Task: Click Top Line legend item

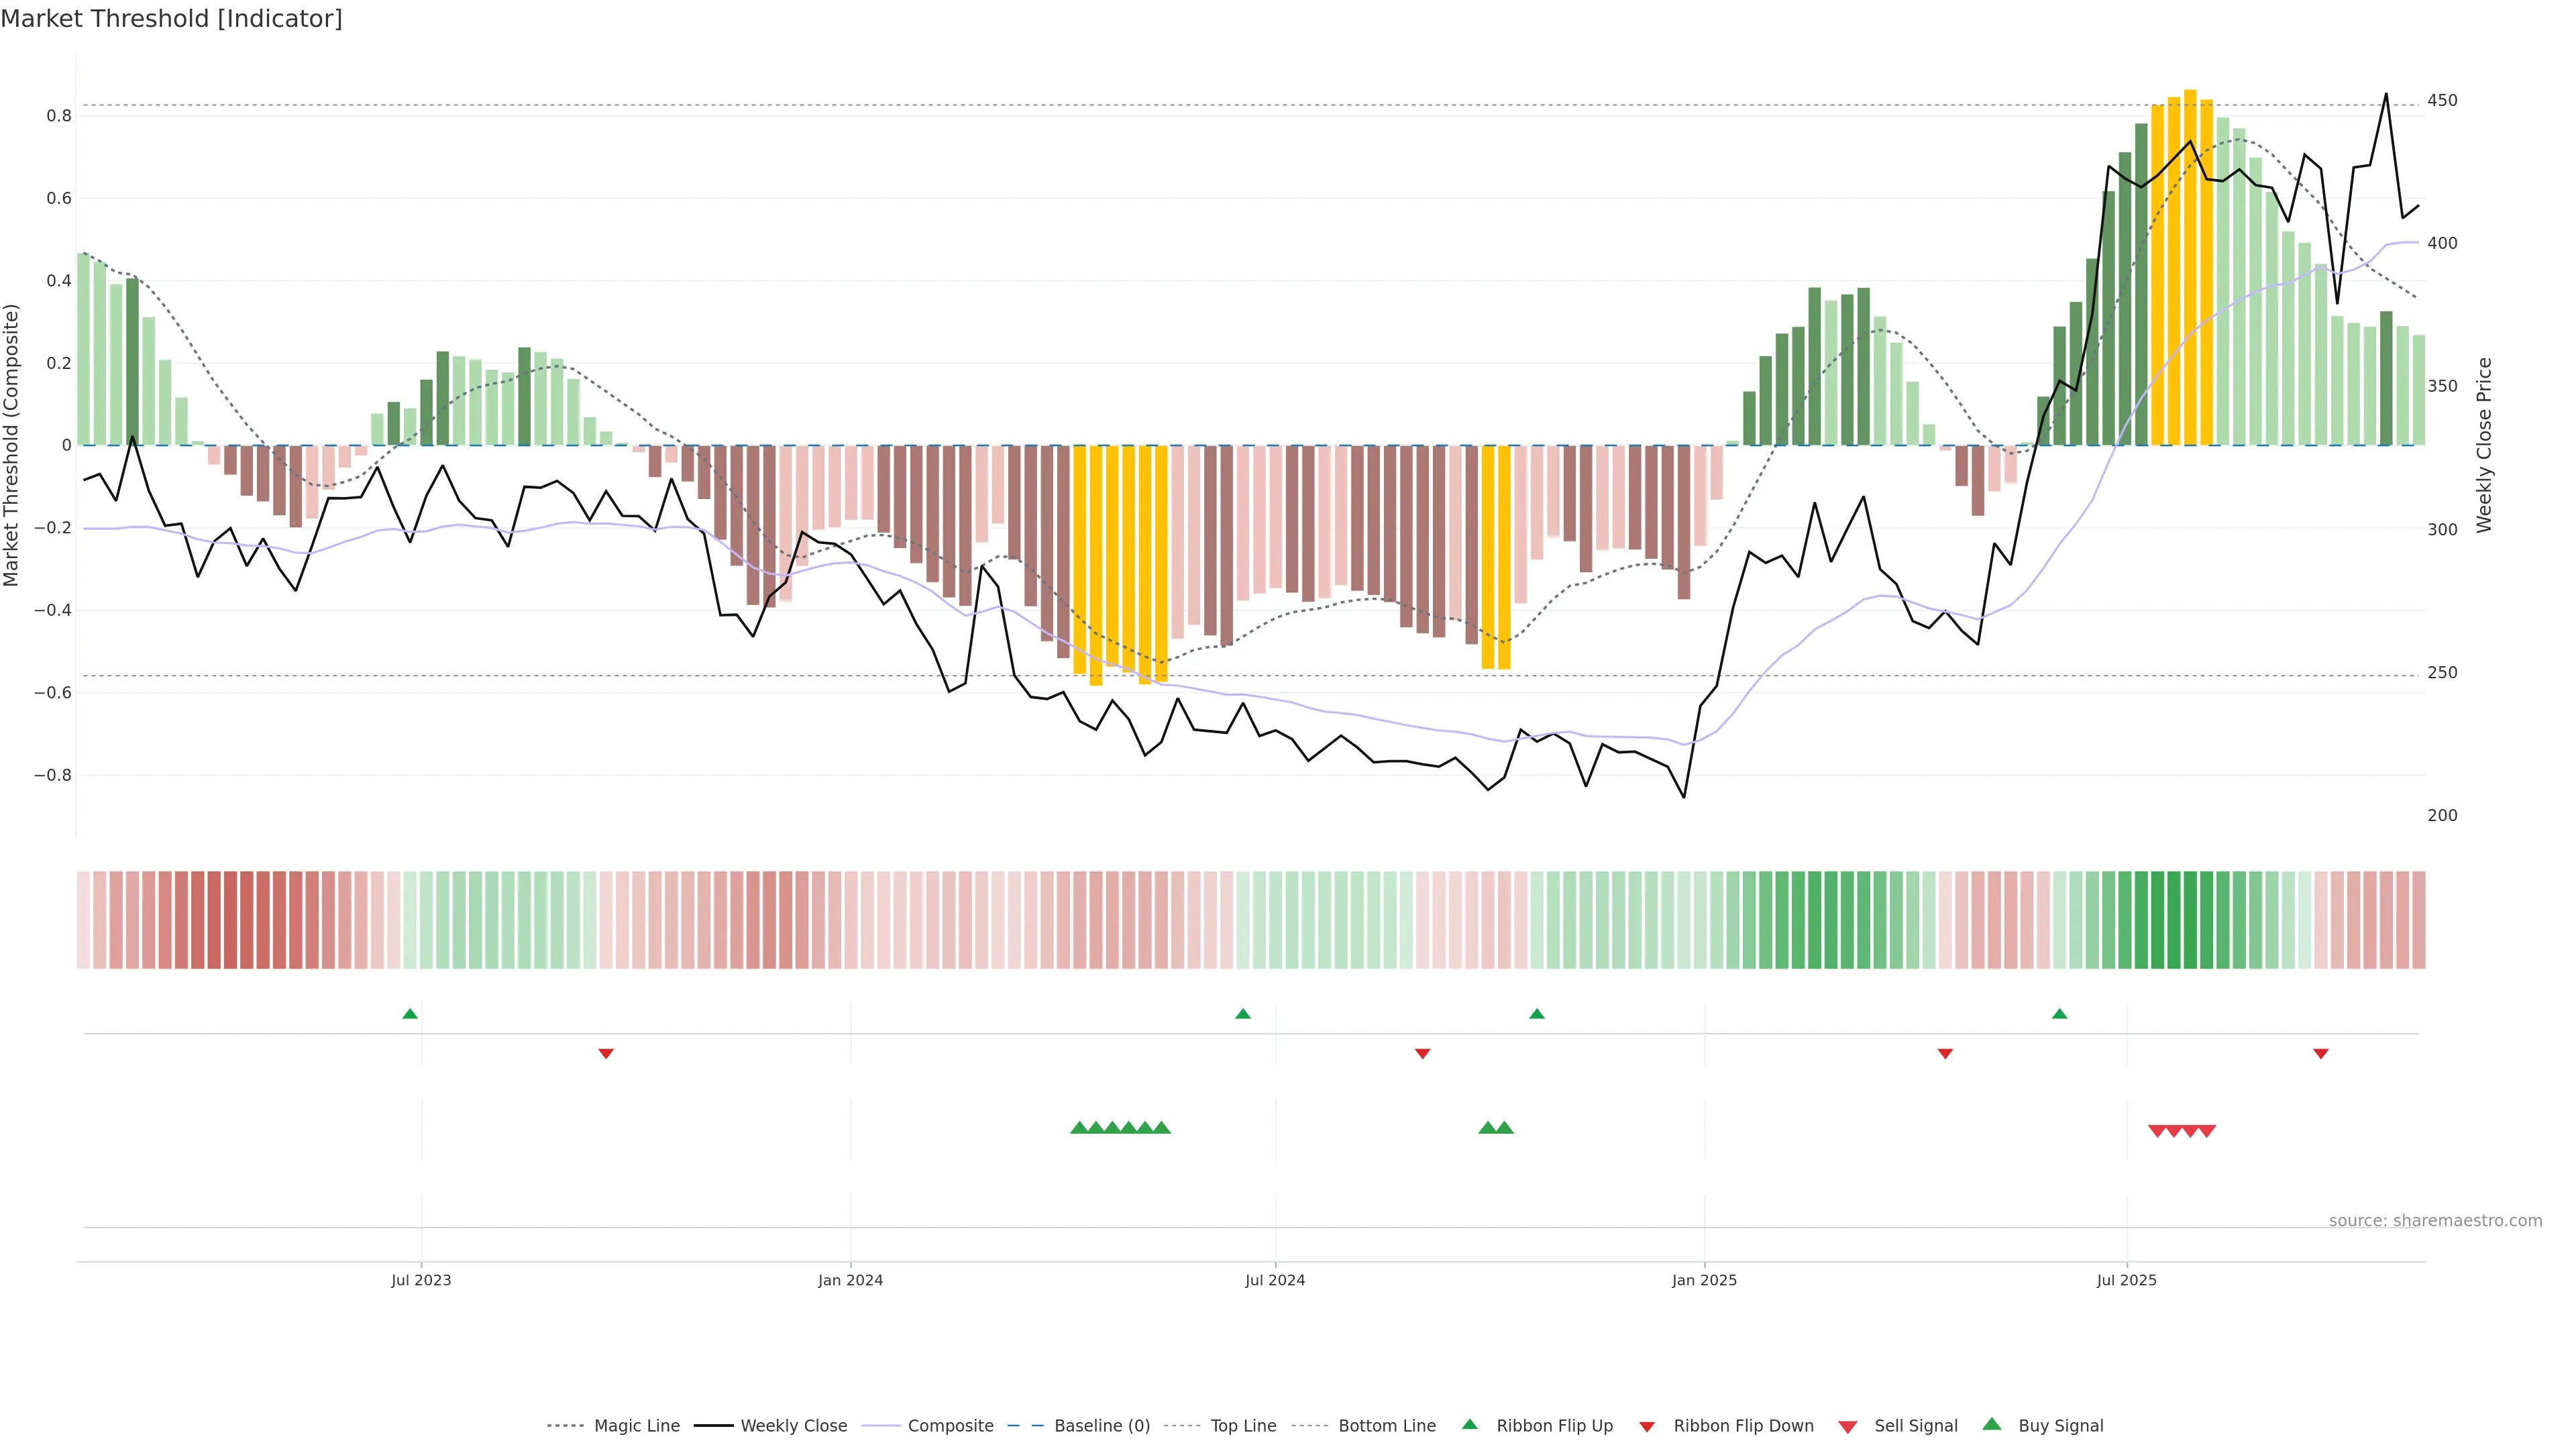Action: [1243, 1425]
